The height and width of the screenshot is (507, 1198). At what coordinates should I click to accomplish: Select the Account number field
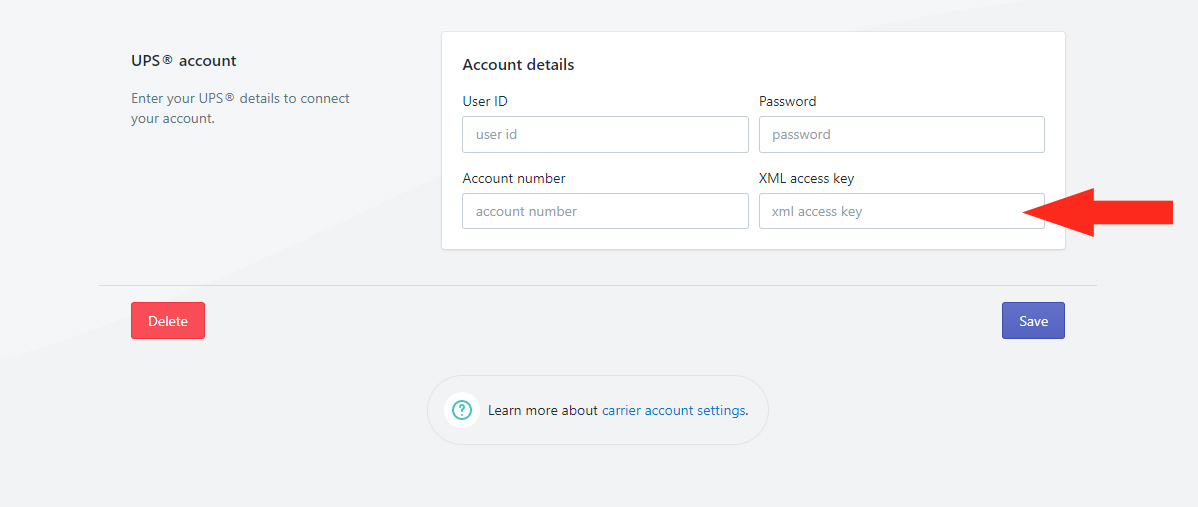(605, 211)
